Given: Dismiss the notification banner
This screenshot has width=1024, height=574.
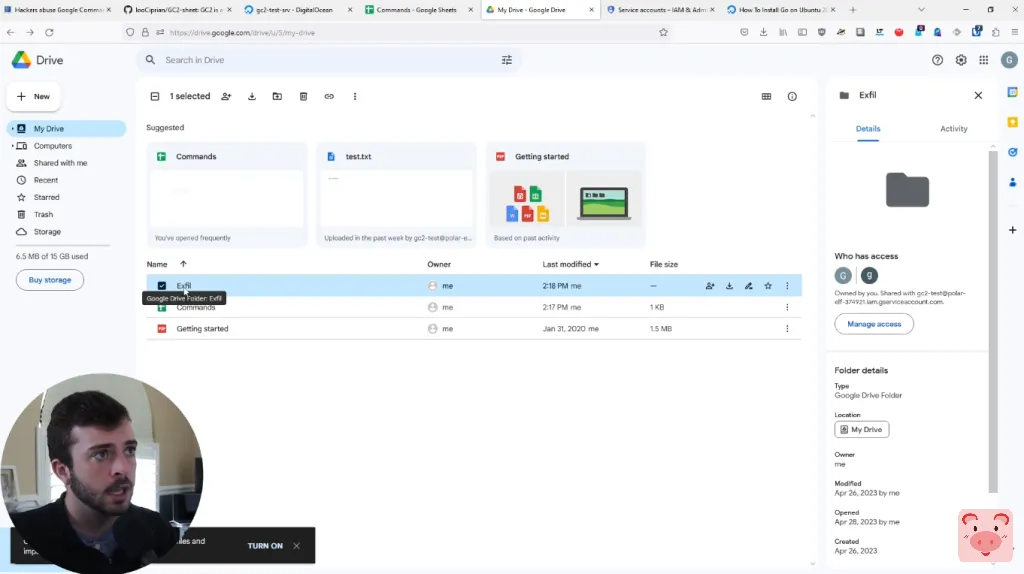Looking at the screenshot, I should point(296,545).
